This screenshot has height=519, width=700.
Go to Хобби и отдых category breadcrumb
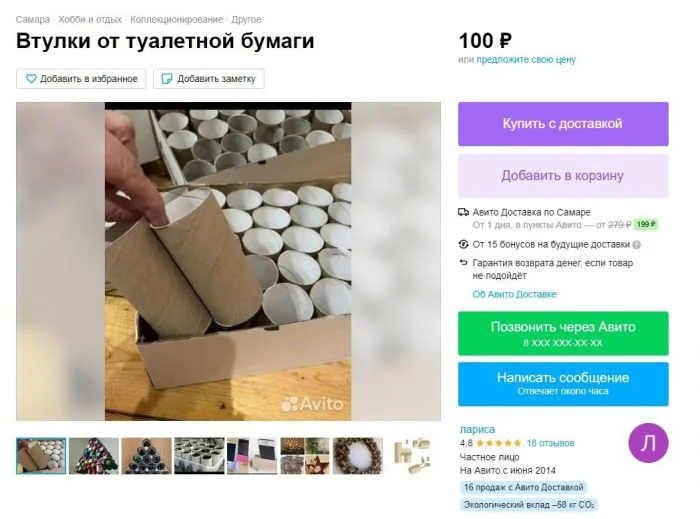pyautogui.click(x=90, y=20)
